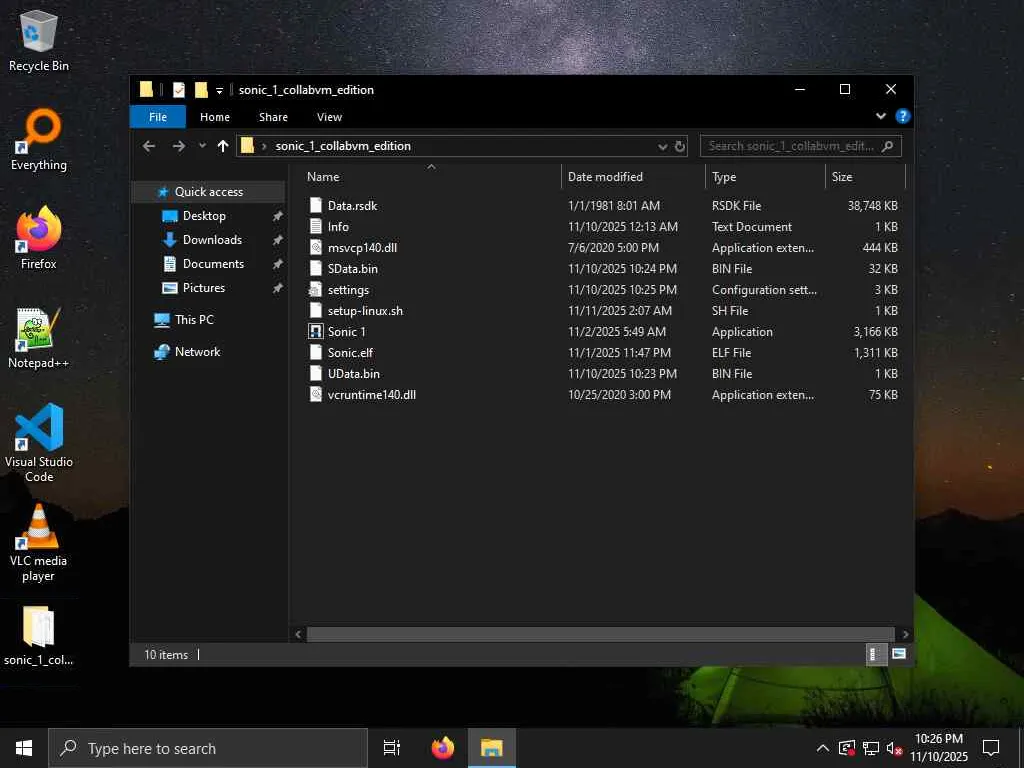The height and width of the screenshot is (768, 1024).
Task: Click the address bar path field
Action: click(461, 146)
